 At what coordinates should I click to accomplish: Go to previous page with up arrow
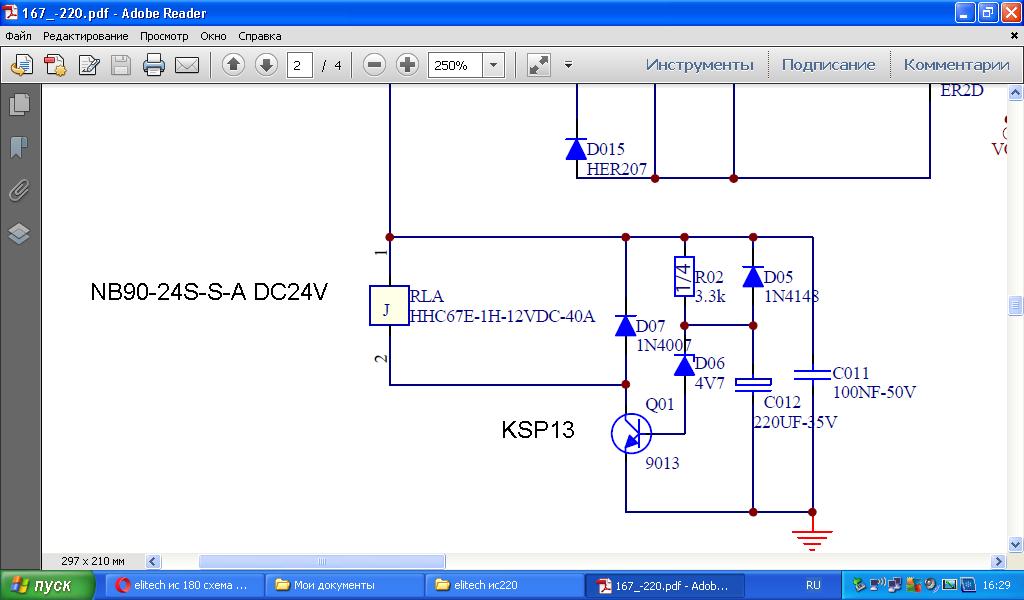click(233, 65)
